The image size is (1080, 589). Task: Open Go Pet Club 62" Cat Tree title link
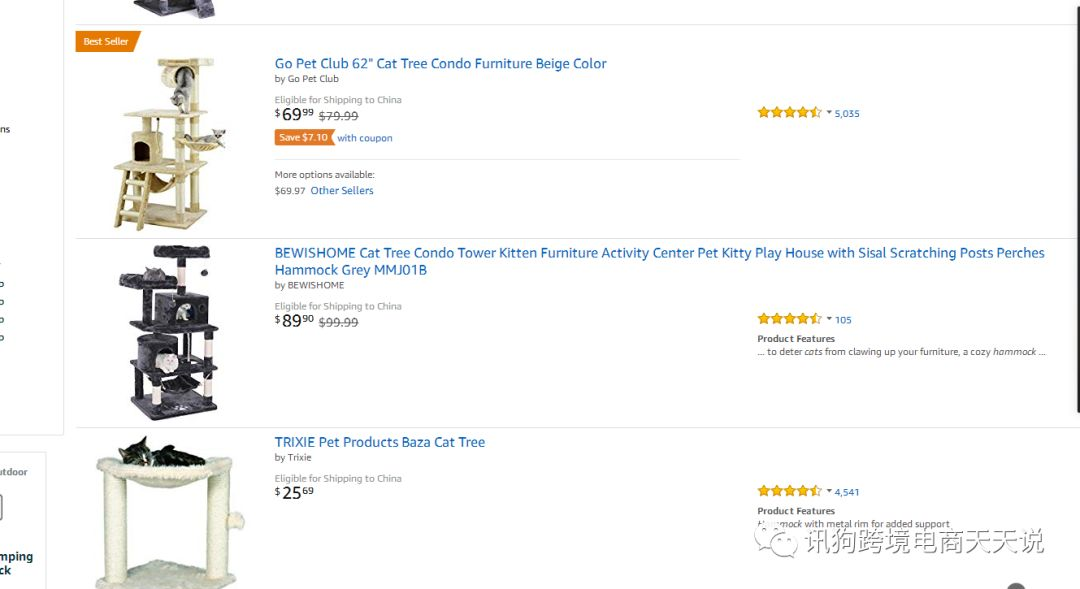[x=440, y=63]
